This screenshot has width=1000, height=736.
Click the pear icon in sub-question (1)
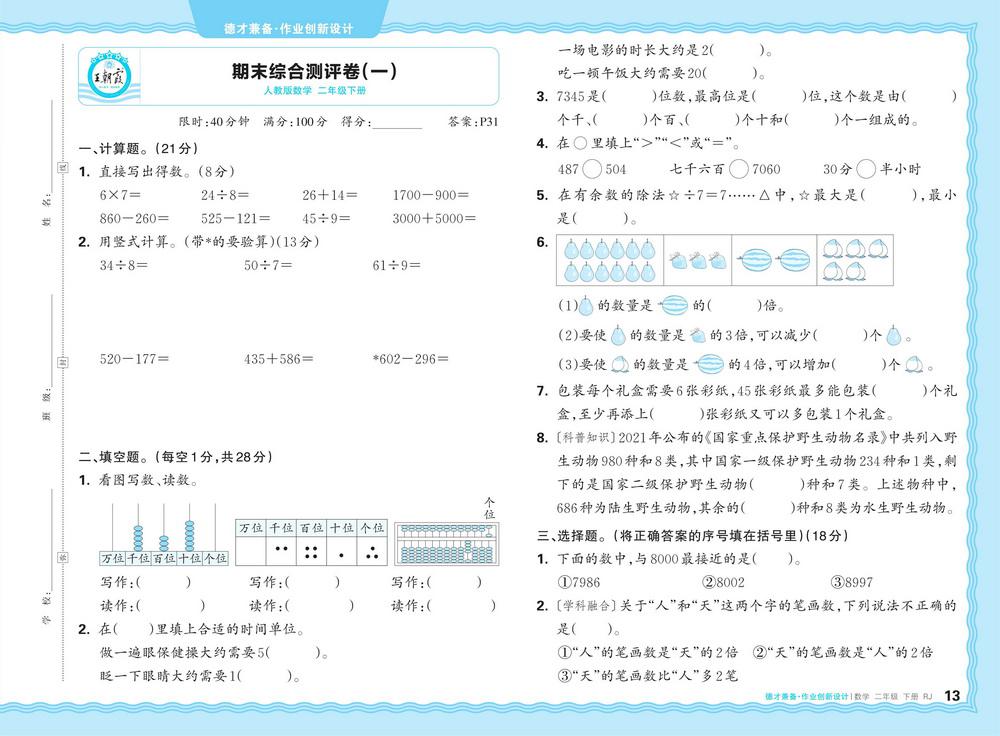click(585, 306)
